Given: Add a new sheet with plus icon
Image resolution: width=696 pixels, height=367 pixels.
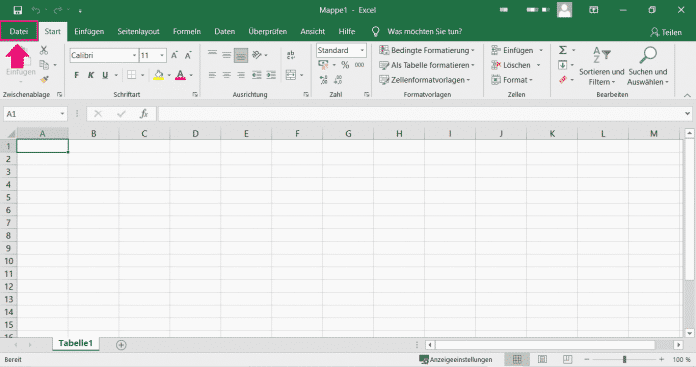Looking at the screenshot, I should coord(121,345).
